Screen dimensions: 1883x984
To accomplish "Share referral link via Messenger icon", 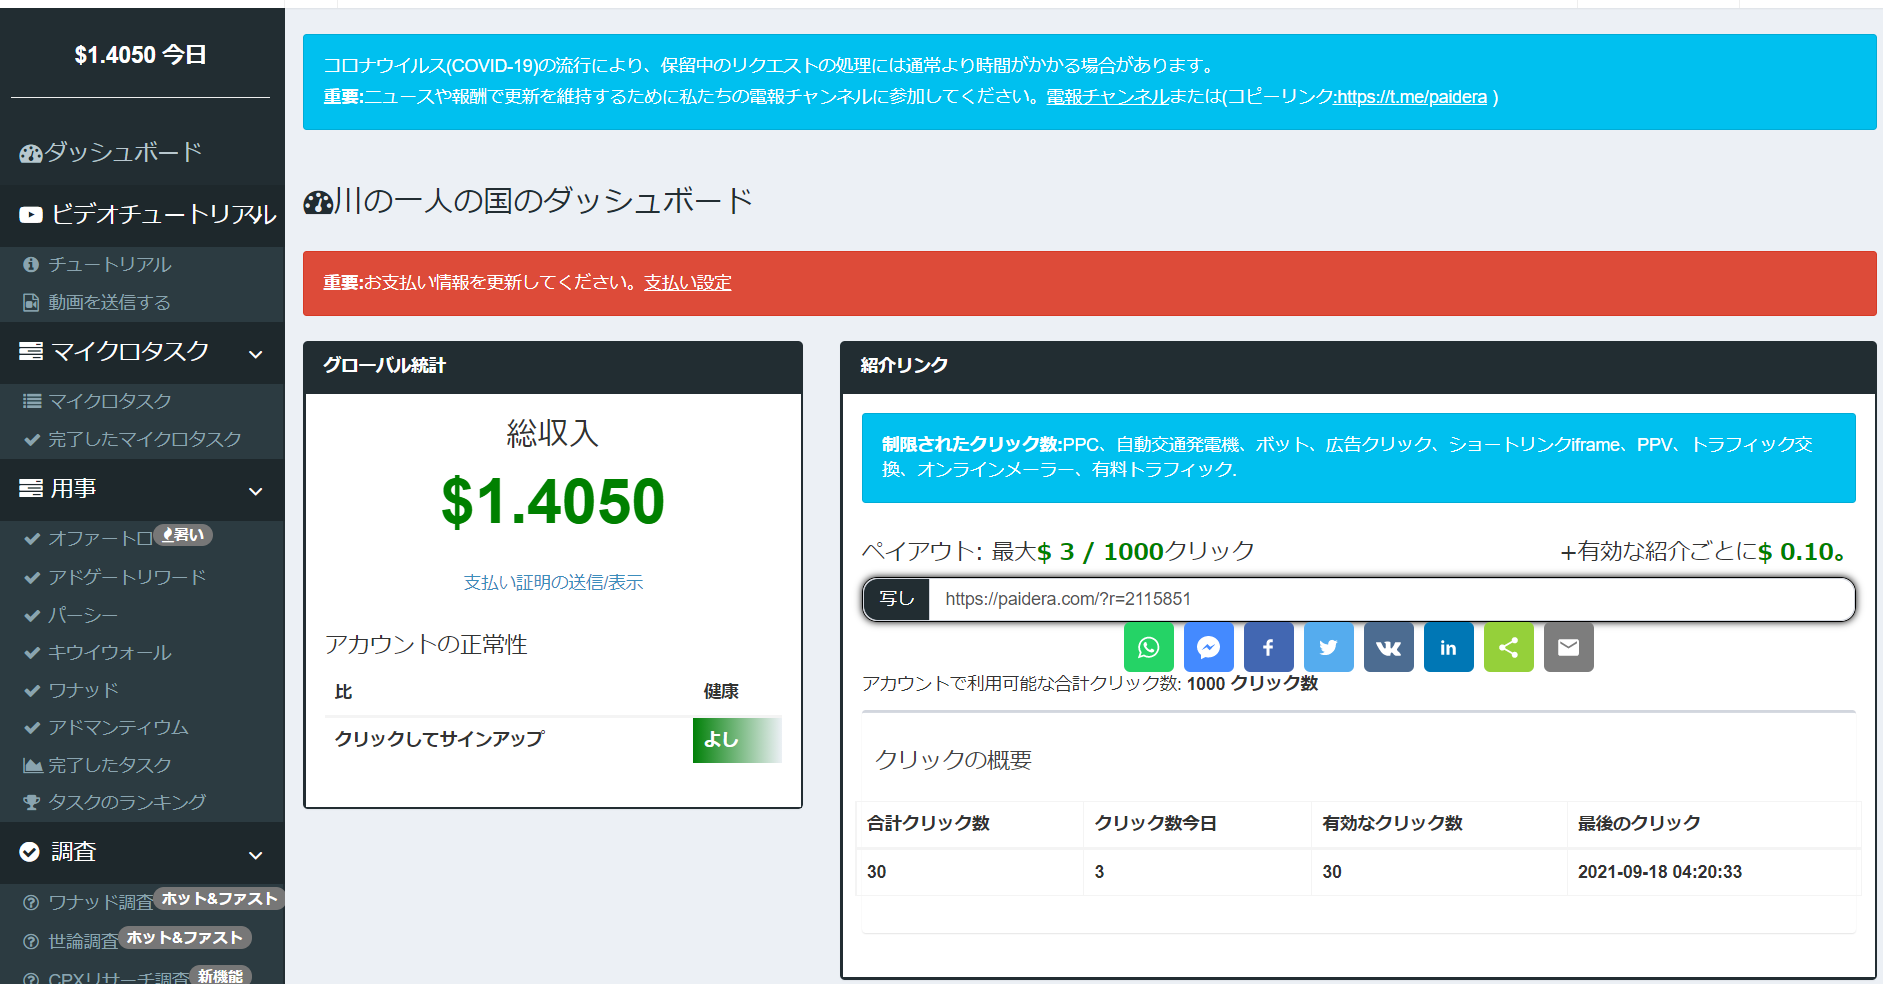I will click(x=1208, y=648).
